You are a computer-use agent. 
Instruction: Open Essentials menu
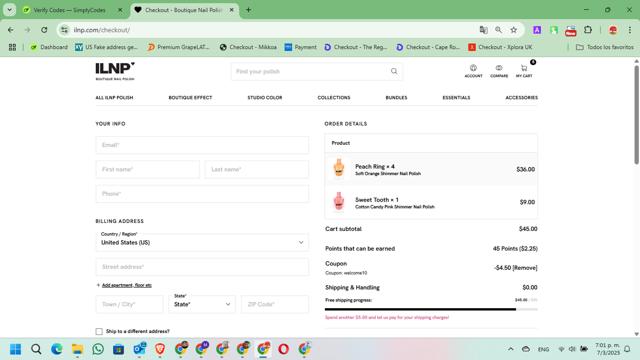(456, 98)
